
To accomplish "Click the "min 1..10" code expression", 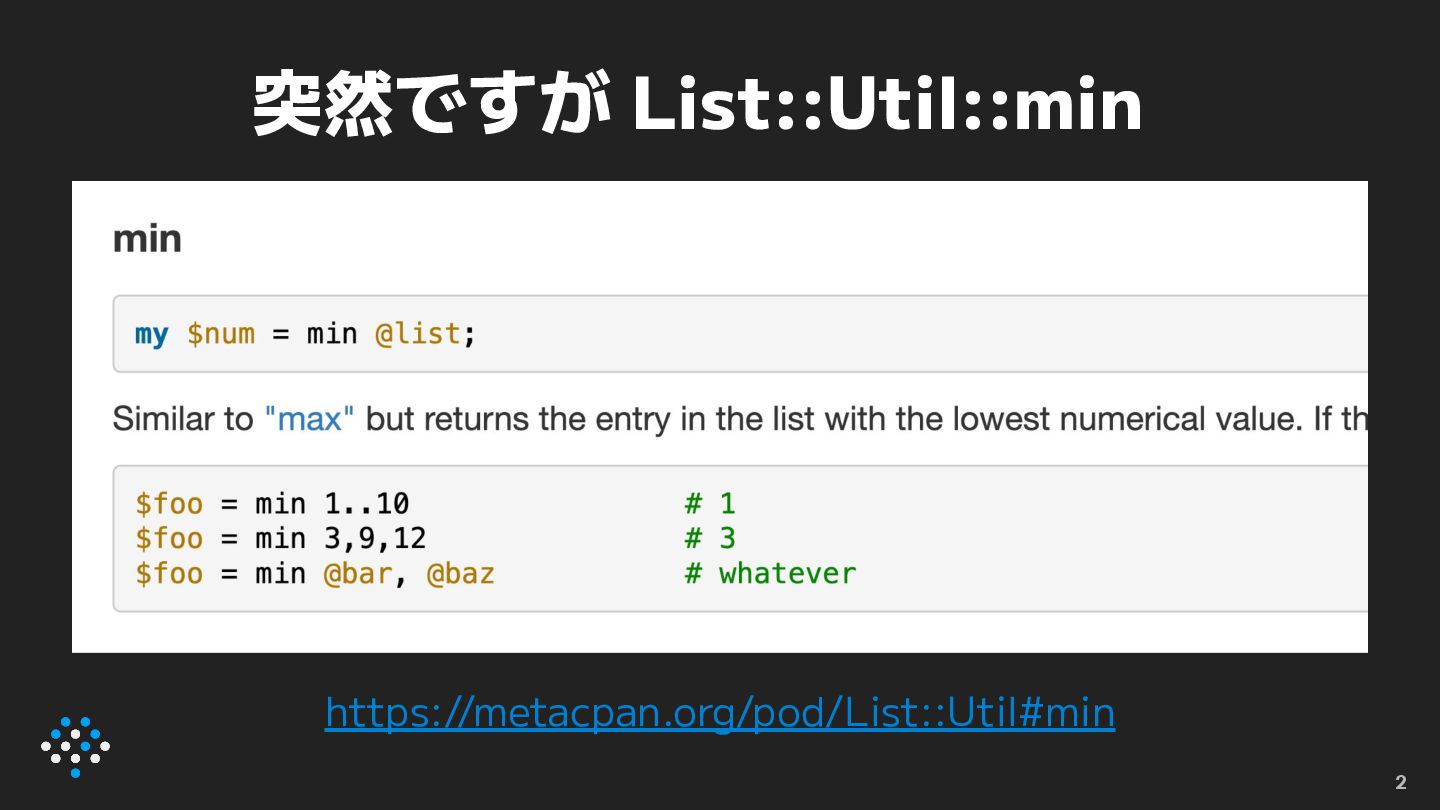I will click(332, 503).
